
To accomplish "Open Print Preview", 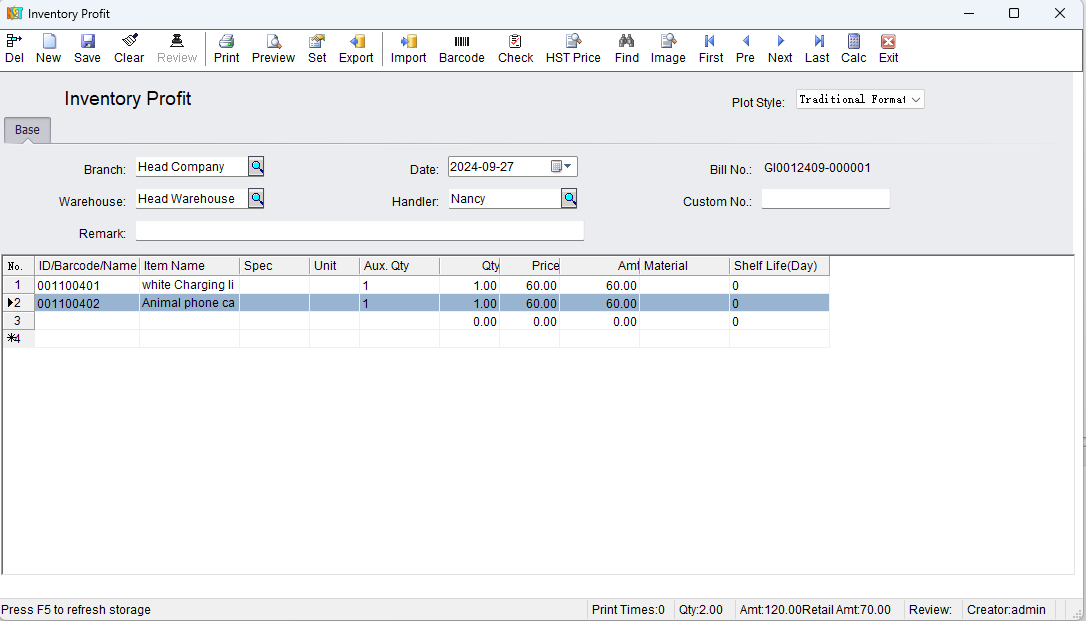I will (x=273, y=48).
